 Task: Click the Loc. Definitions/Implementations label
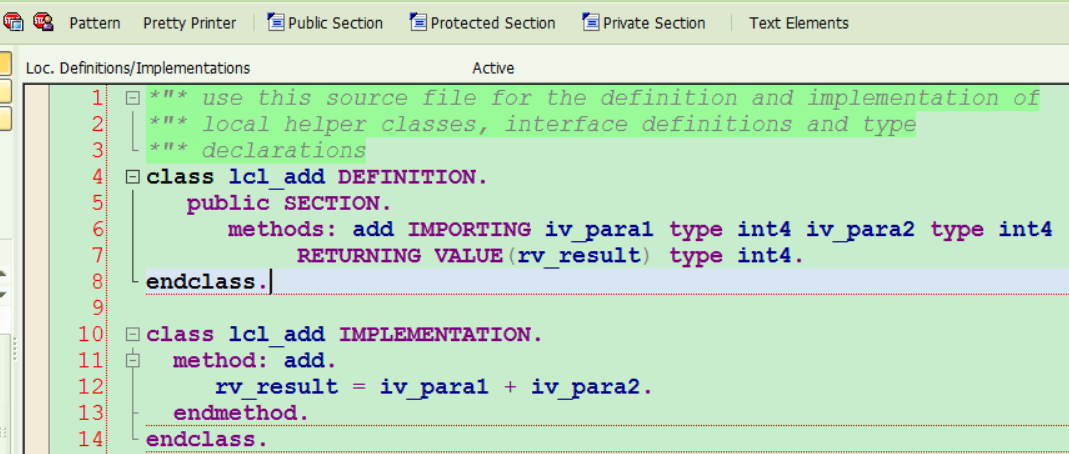(x=138, y=68)
